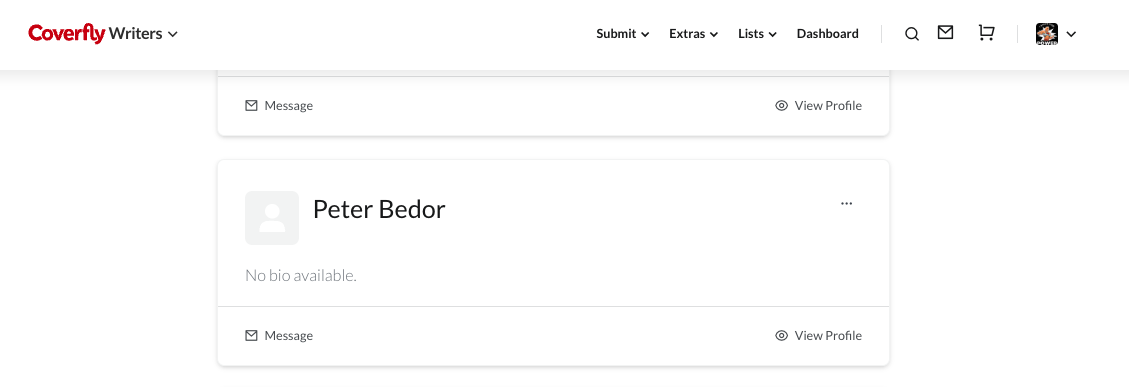Click the Coverfly logo
Viewport: 1129px width, 387px height.
click(x=67, y=33)
